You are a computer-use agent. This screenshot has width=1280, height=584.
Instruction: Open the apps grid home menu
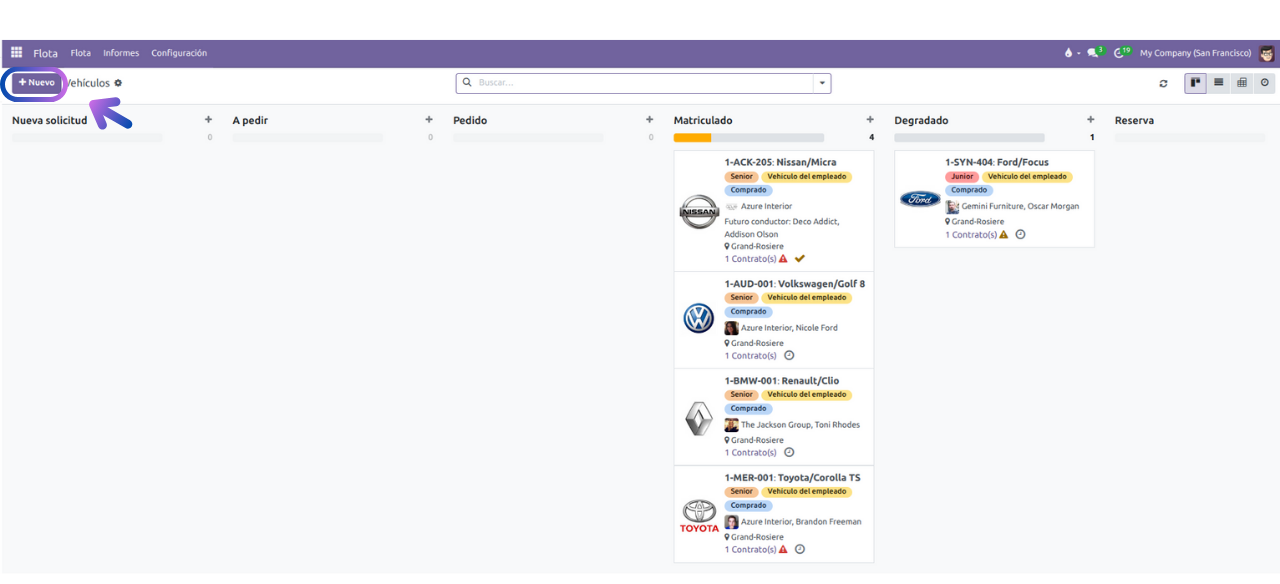[x=17, y=53]
